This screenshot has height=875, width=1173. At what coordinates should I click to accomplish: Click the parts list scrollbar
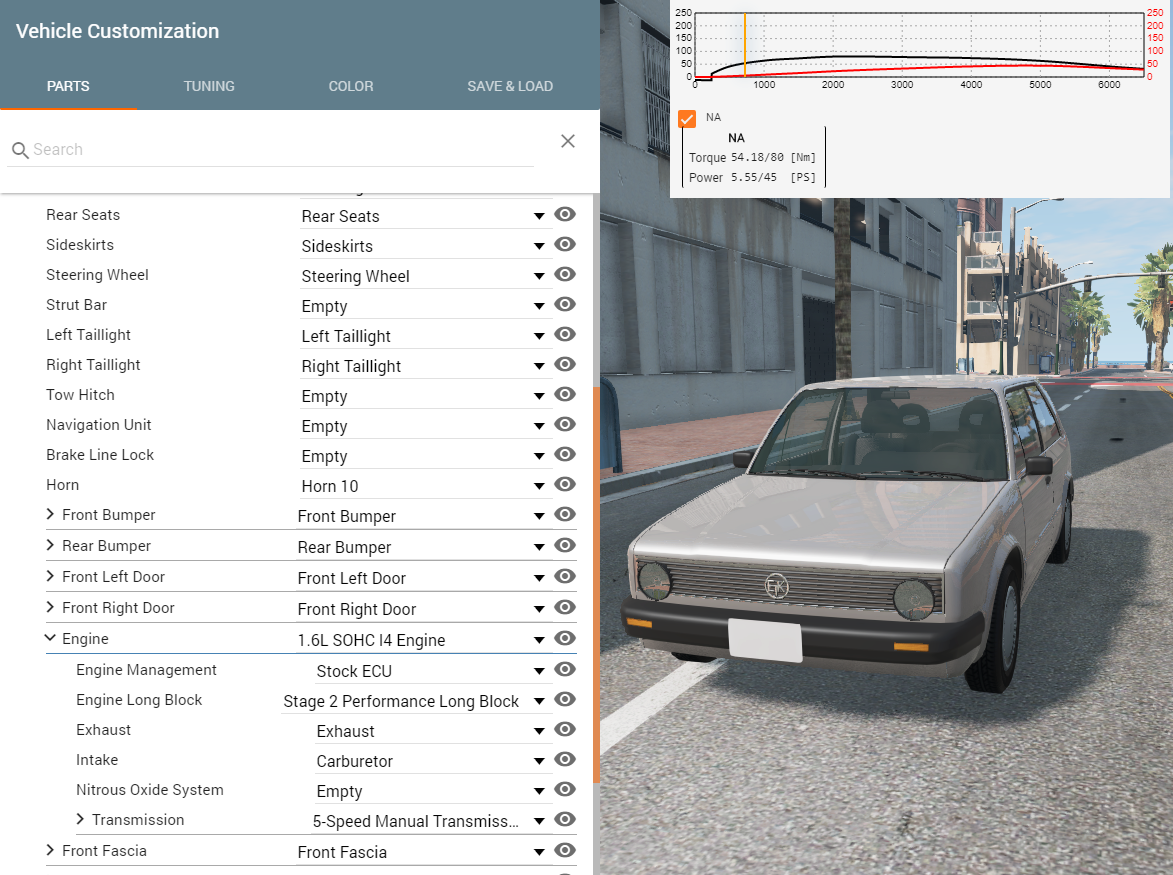596,585
